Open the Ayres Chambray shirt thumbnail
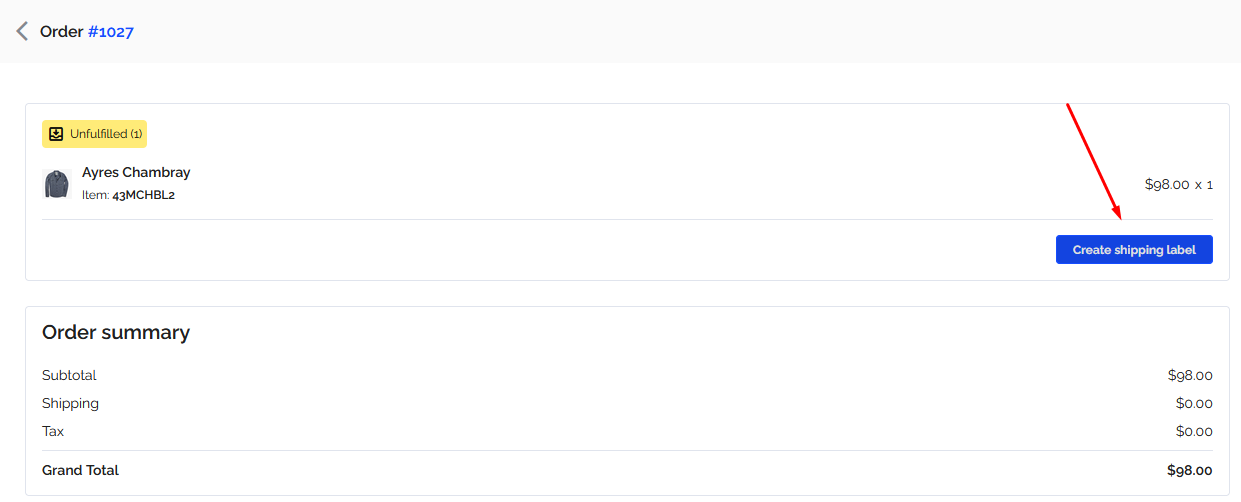Screen dimensions: 1241x502 56,184
